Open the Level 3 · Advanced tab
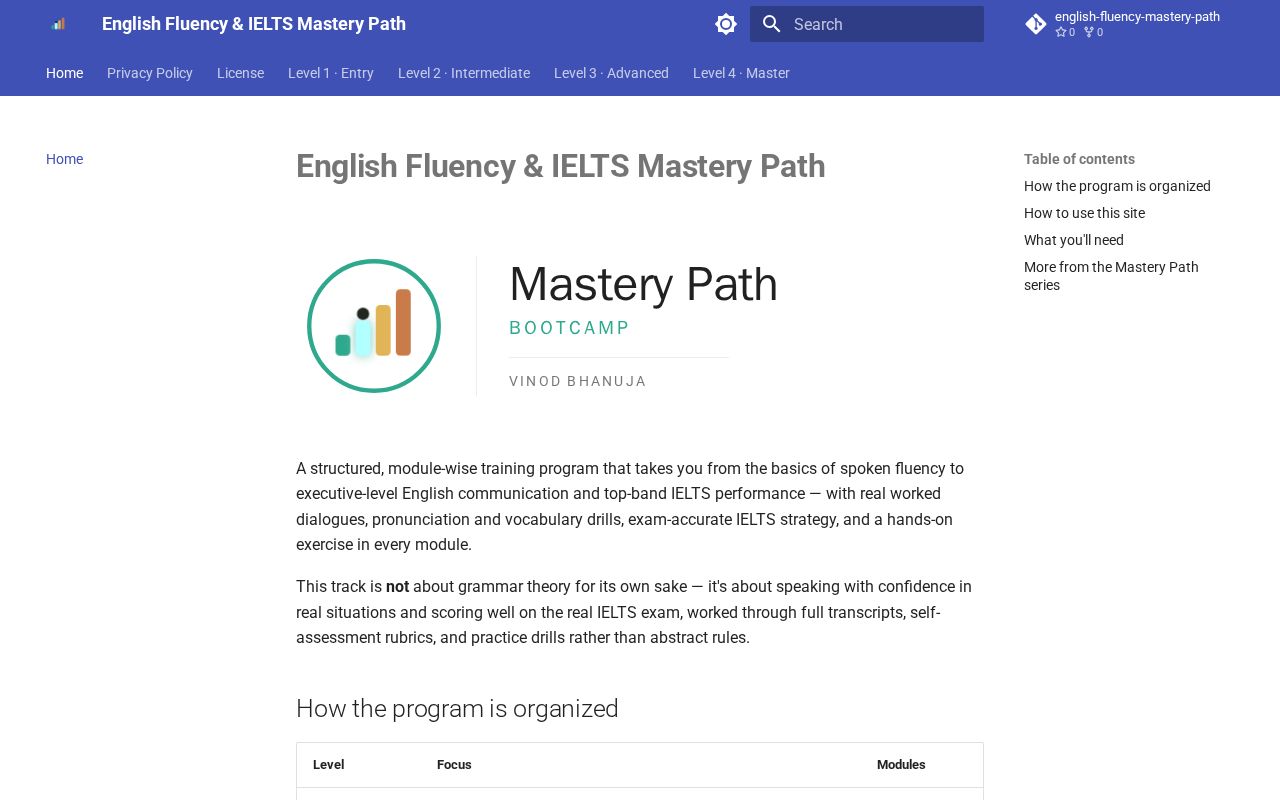Image resolution: width=1280 pixels, height=800 pixels. (x=611, y=73)
